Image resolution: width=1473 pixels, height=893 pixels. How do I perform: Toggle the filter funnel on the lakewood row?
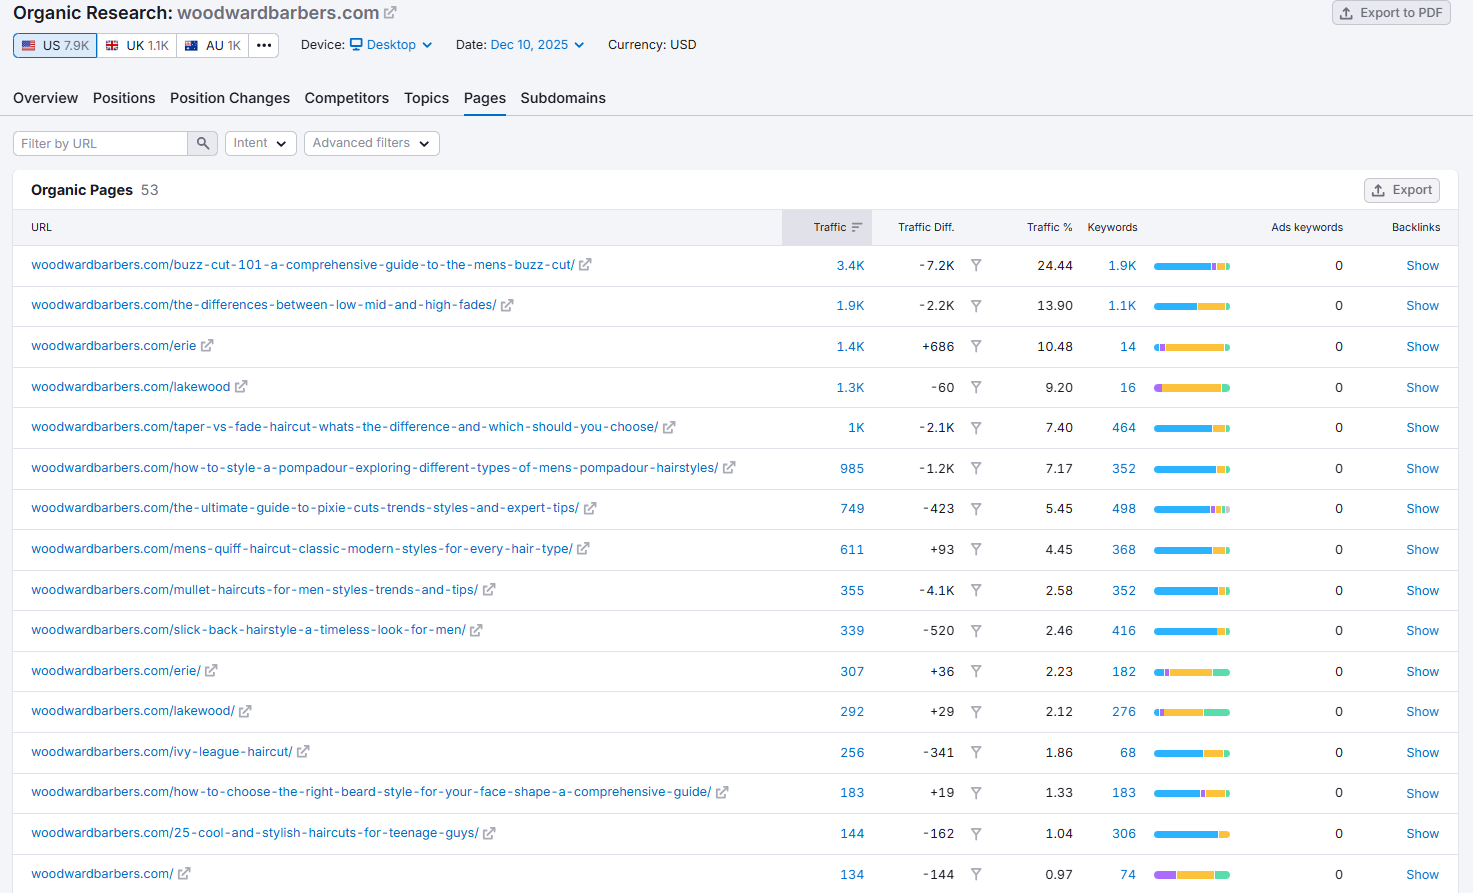click(976, 387)
